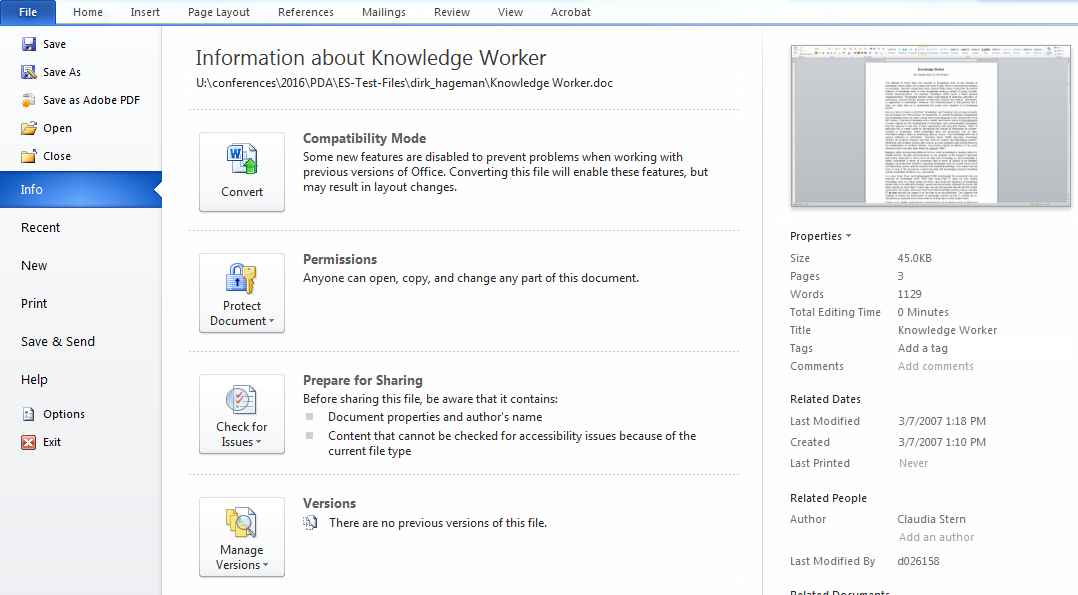This screenshot has width=1078, height=595.
Task: Click Save As text in sidebar
Action: [x=62, y=72]
